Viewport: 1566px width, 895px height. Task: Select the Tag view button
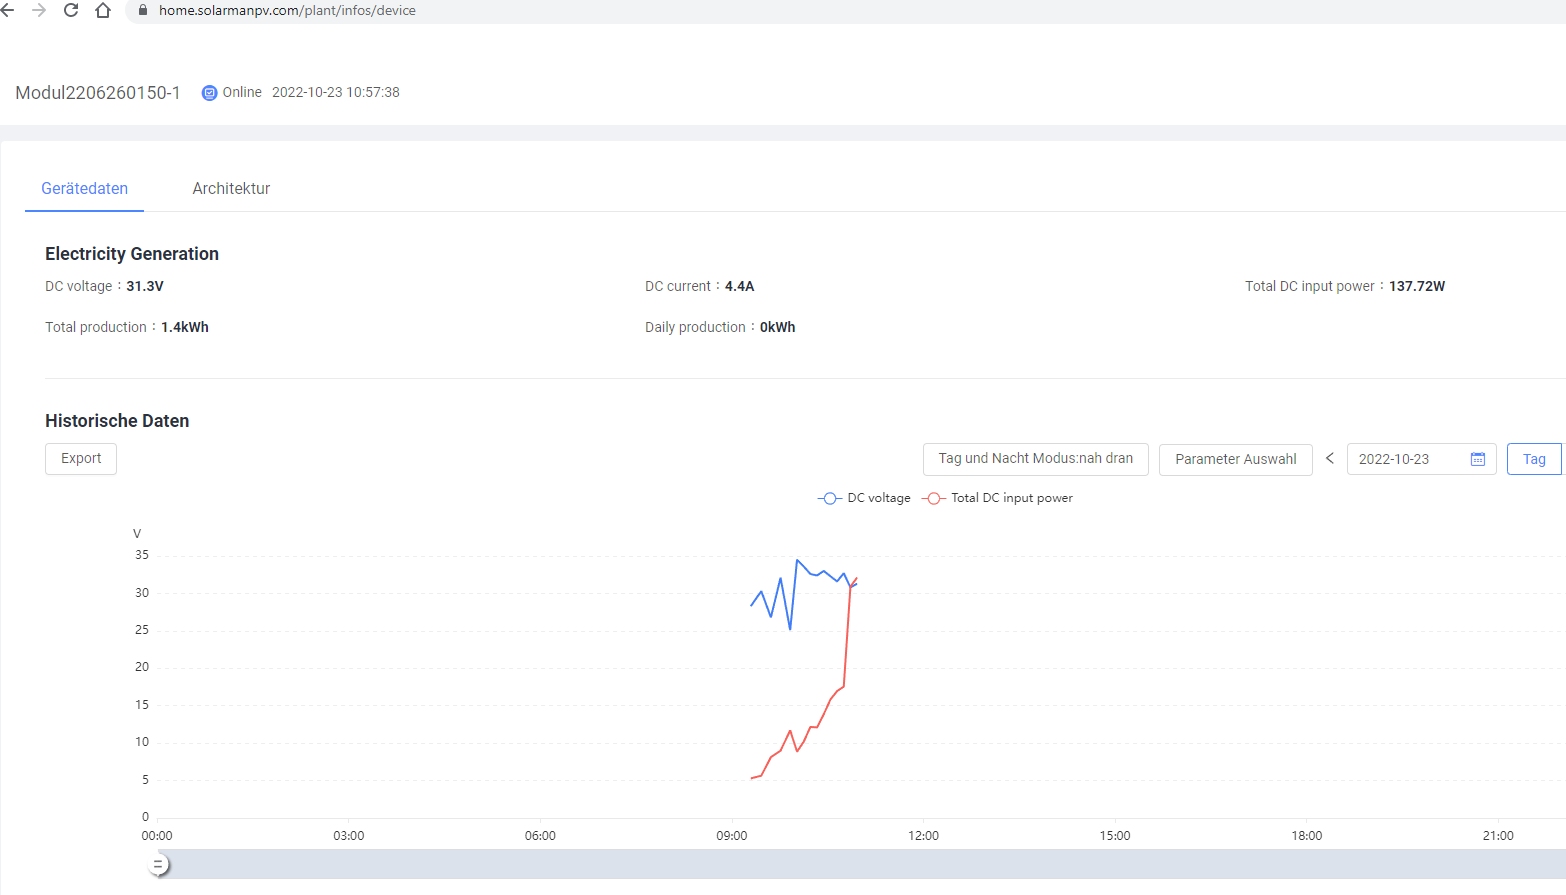(1534, 460)
